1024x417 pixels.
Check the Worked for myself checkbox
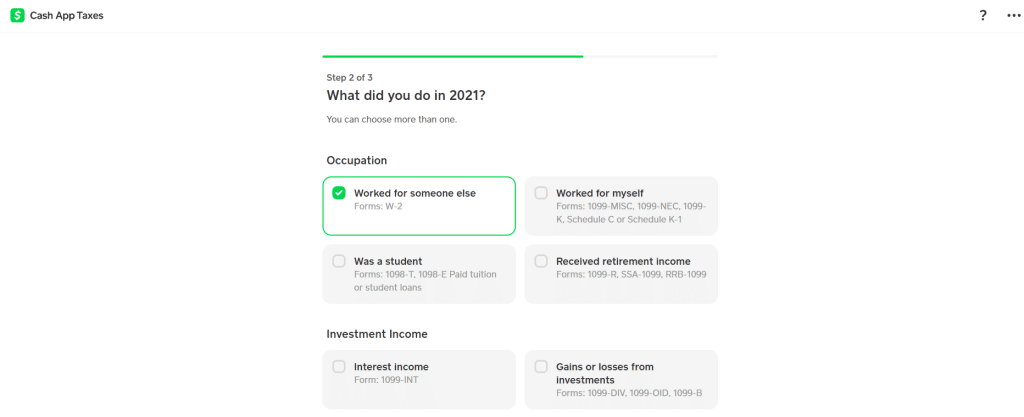(x=541, y=193)
